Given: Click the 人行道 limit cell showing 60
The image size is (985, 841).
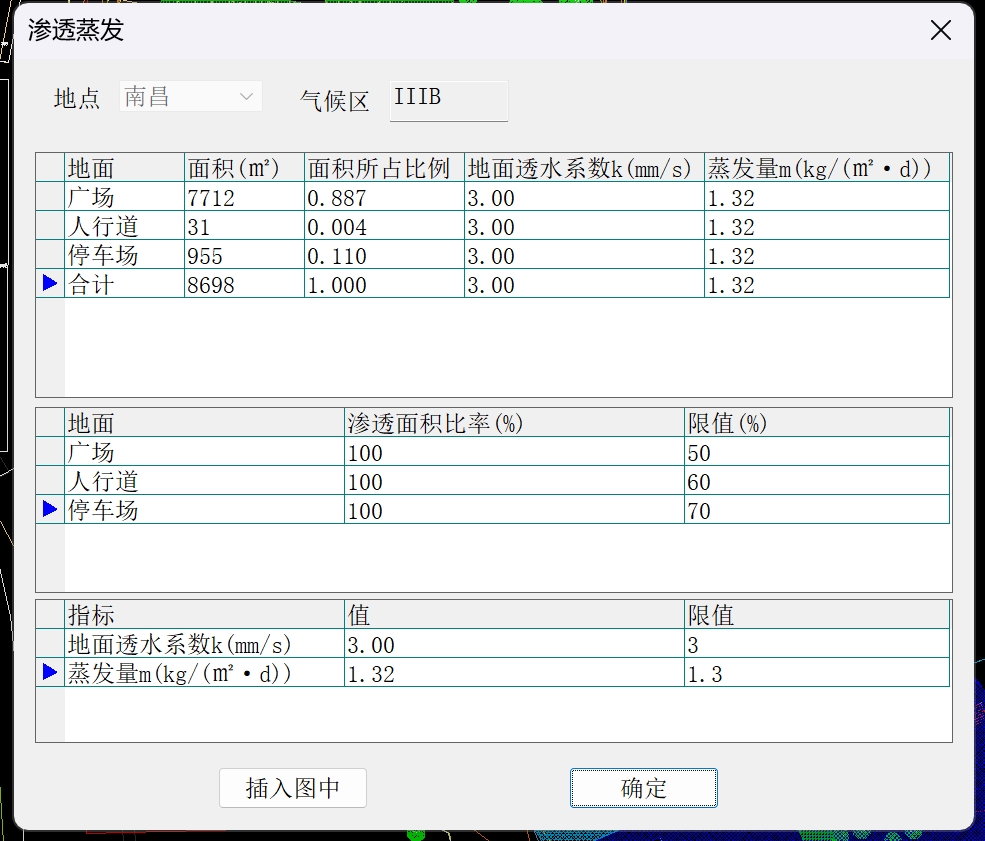Looking at the screenshot, I should click(815, 482).
